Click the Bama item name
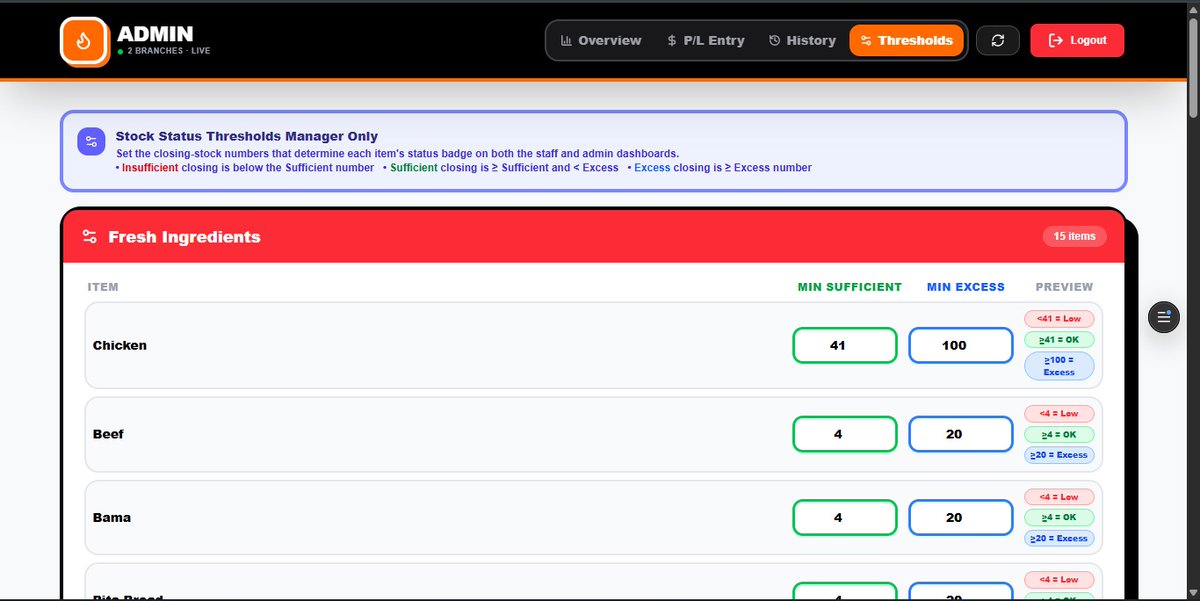This screenshot has height=601, width=1200. [112, 517]
